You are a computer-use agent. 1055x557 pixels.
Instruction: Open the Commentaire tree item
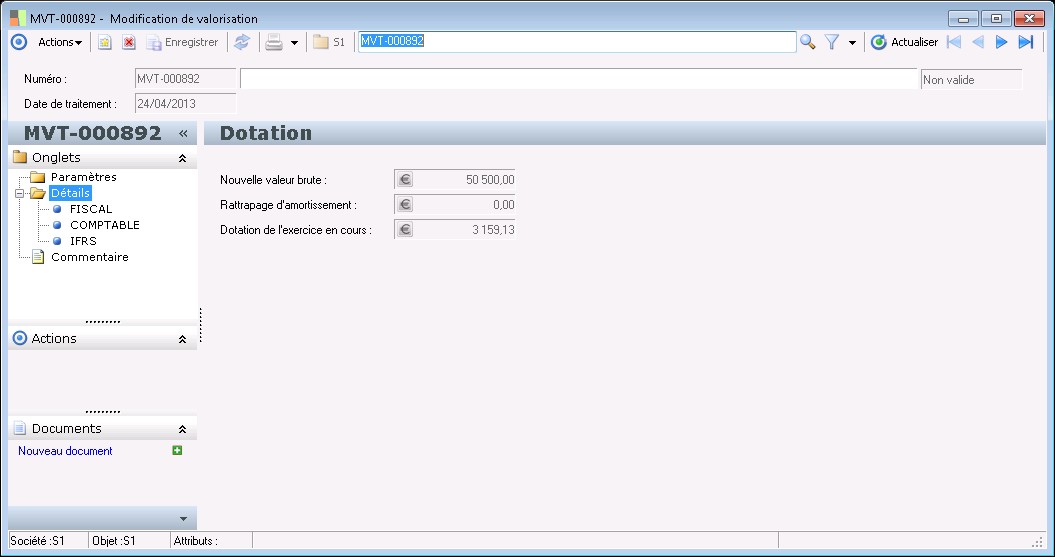click(89, 257)
